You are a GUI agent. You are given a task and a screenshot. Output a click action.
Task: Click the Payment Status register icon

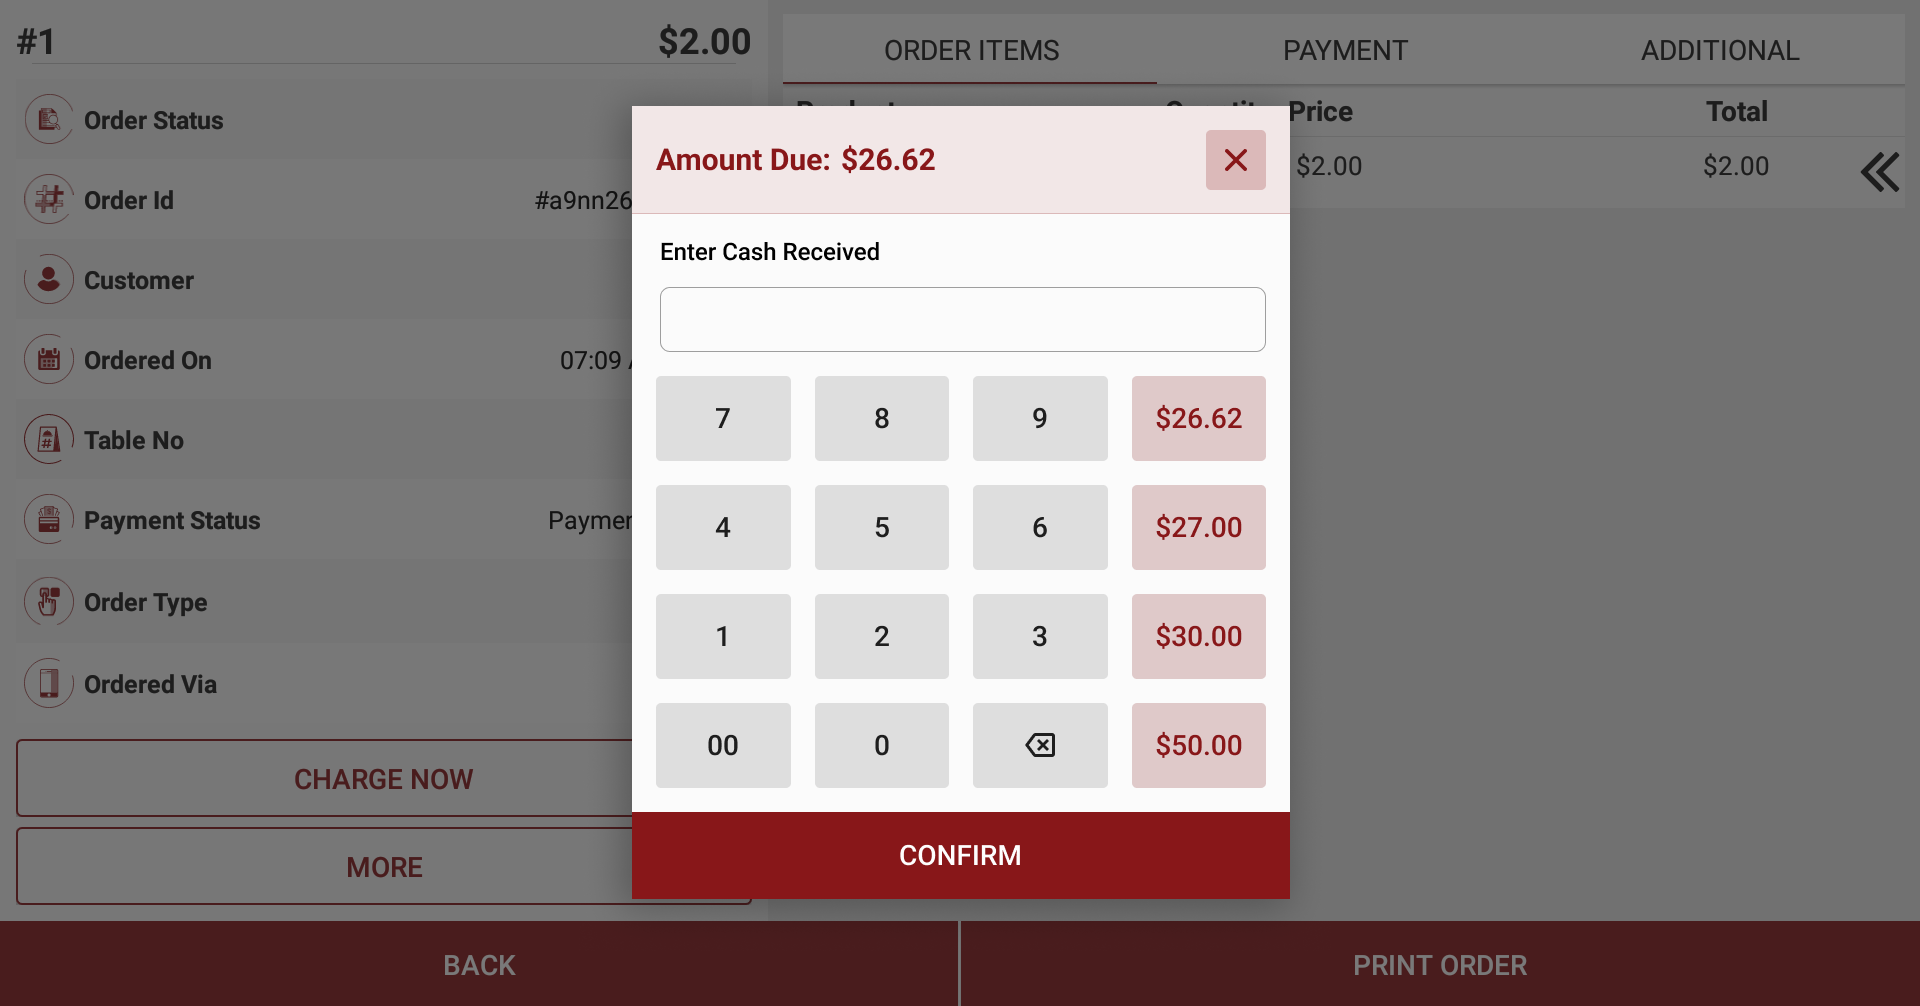tap(48, 520)
